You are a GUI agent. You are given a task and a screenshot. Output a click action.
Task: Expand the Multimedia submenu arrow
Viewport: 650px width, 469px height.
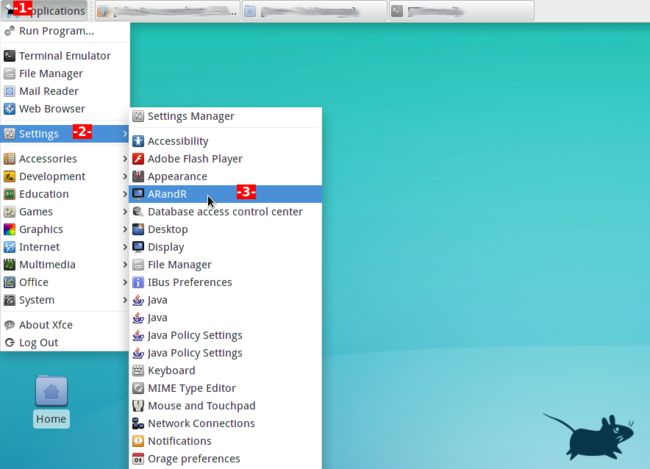(124, 265)
